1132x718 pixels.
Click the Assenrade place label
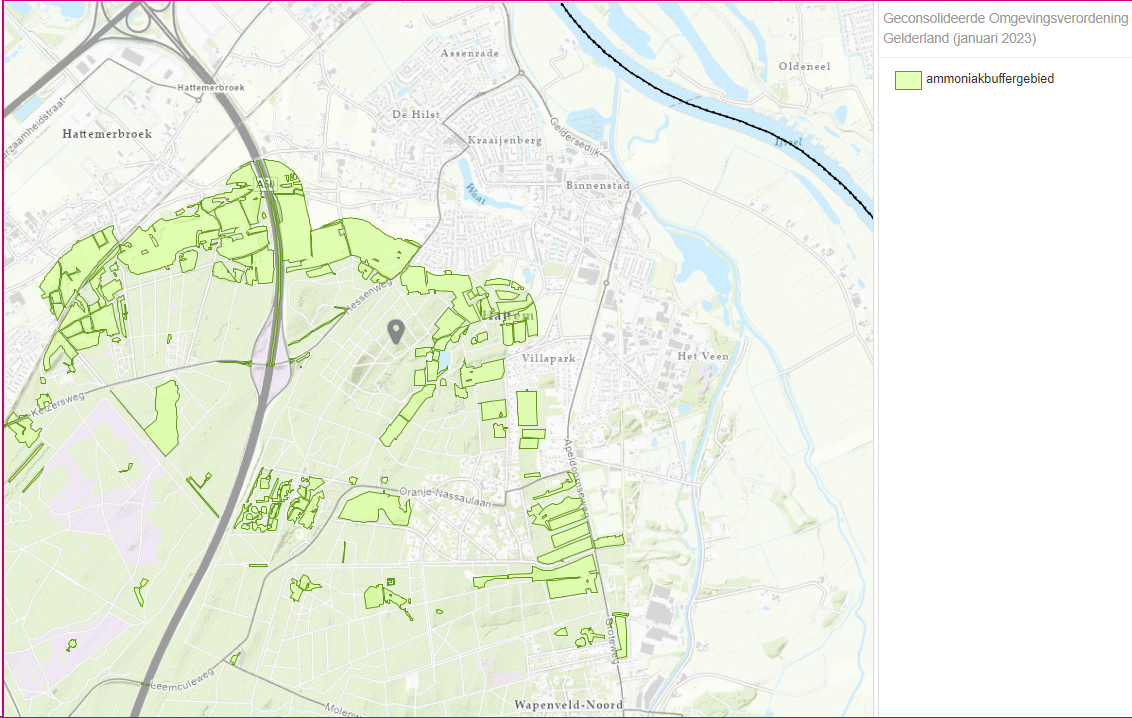pyautogui.click(x=469, y=53)
